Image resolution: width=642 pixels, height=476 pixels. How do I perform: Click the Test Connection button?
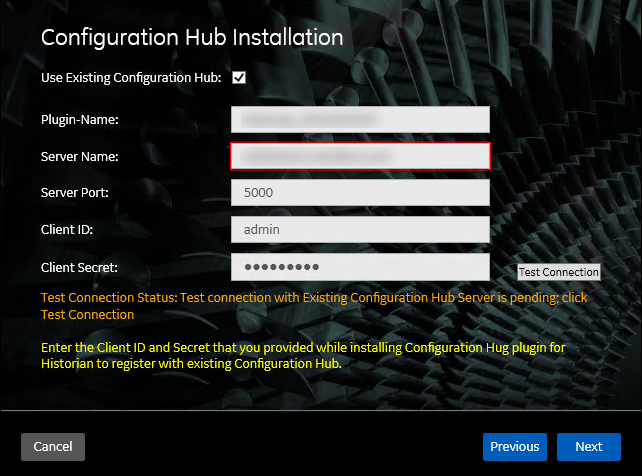559,272
